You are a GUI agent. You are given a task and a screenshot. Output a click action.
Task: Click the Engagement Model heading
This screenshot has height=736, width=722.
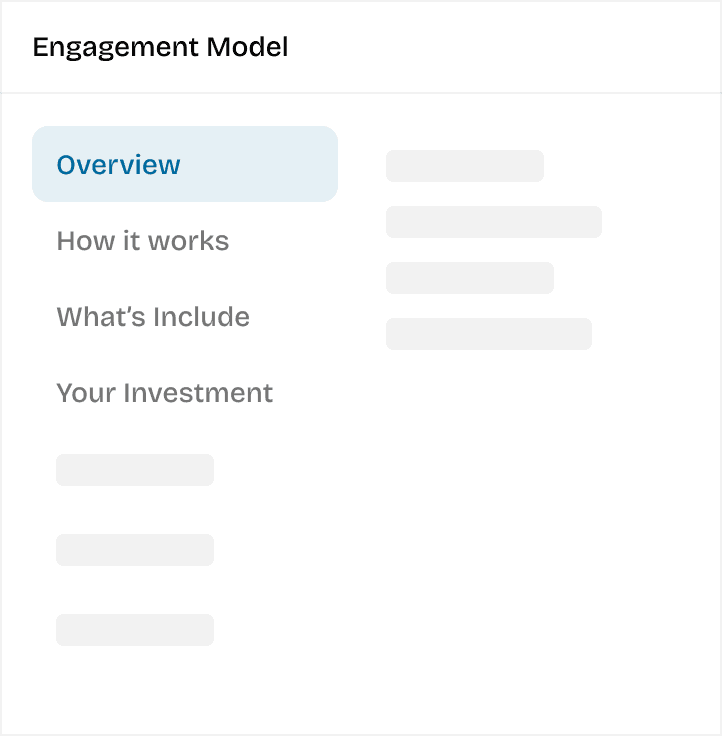coord(160,47)
